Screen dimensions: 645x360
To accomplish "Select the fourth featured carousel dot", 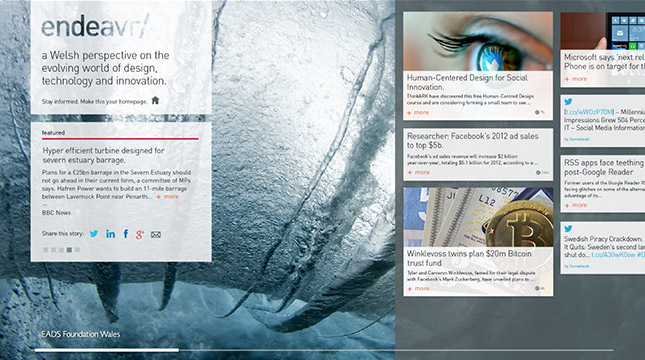I will 69,250.
